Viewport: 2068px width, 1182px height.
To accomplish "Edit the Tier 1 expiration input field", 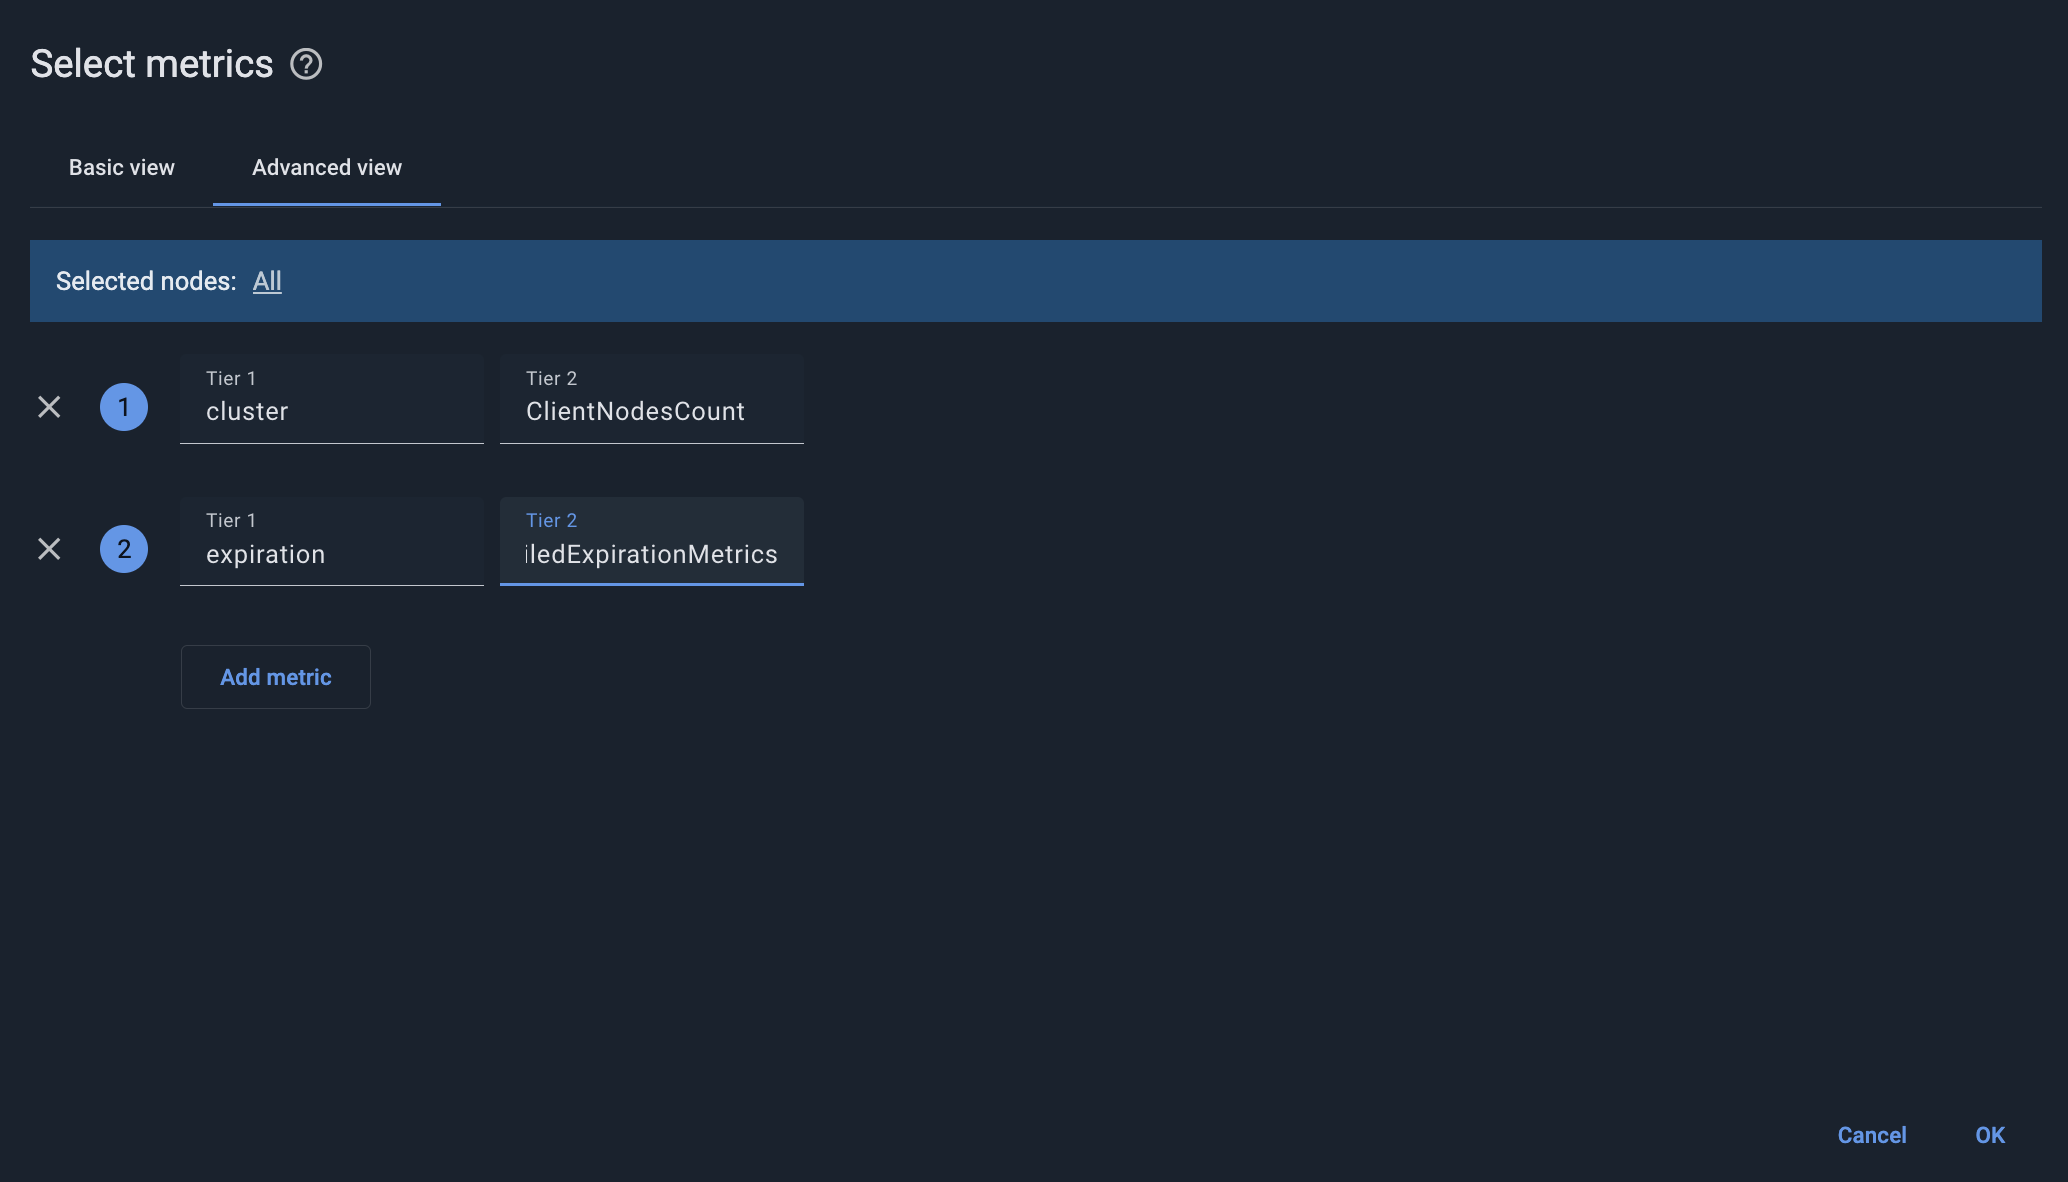I will (x=332, y=553).
